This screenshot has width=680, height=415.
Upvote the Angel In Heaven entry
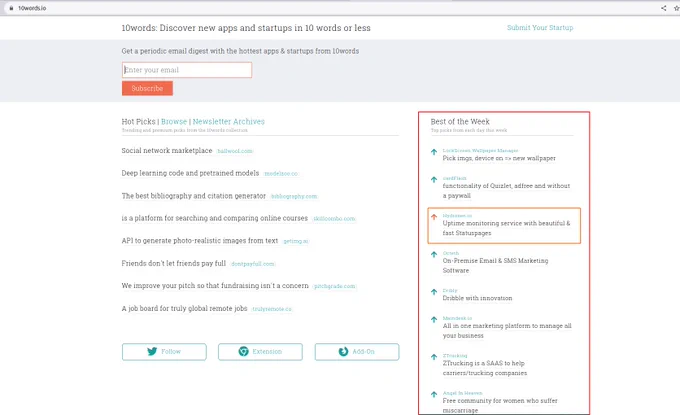coord(434,394)
